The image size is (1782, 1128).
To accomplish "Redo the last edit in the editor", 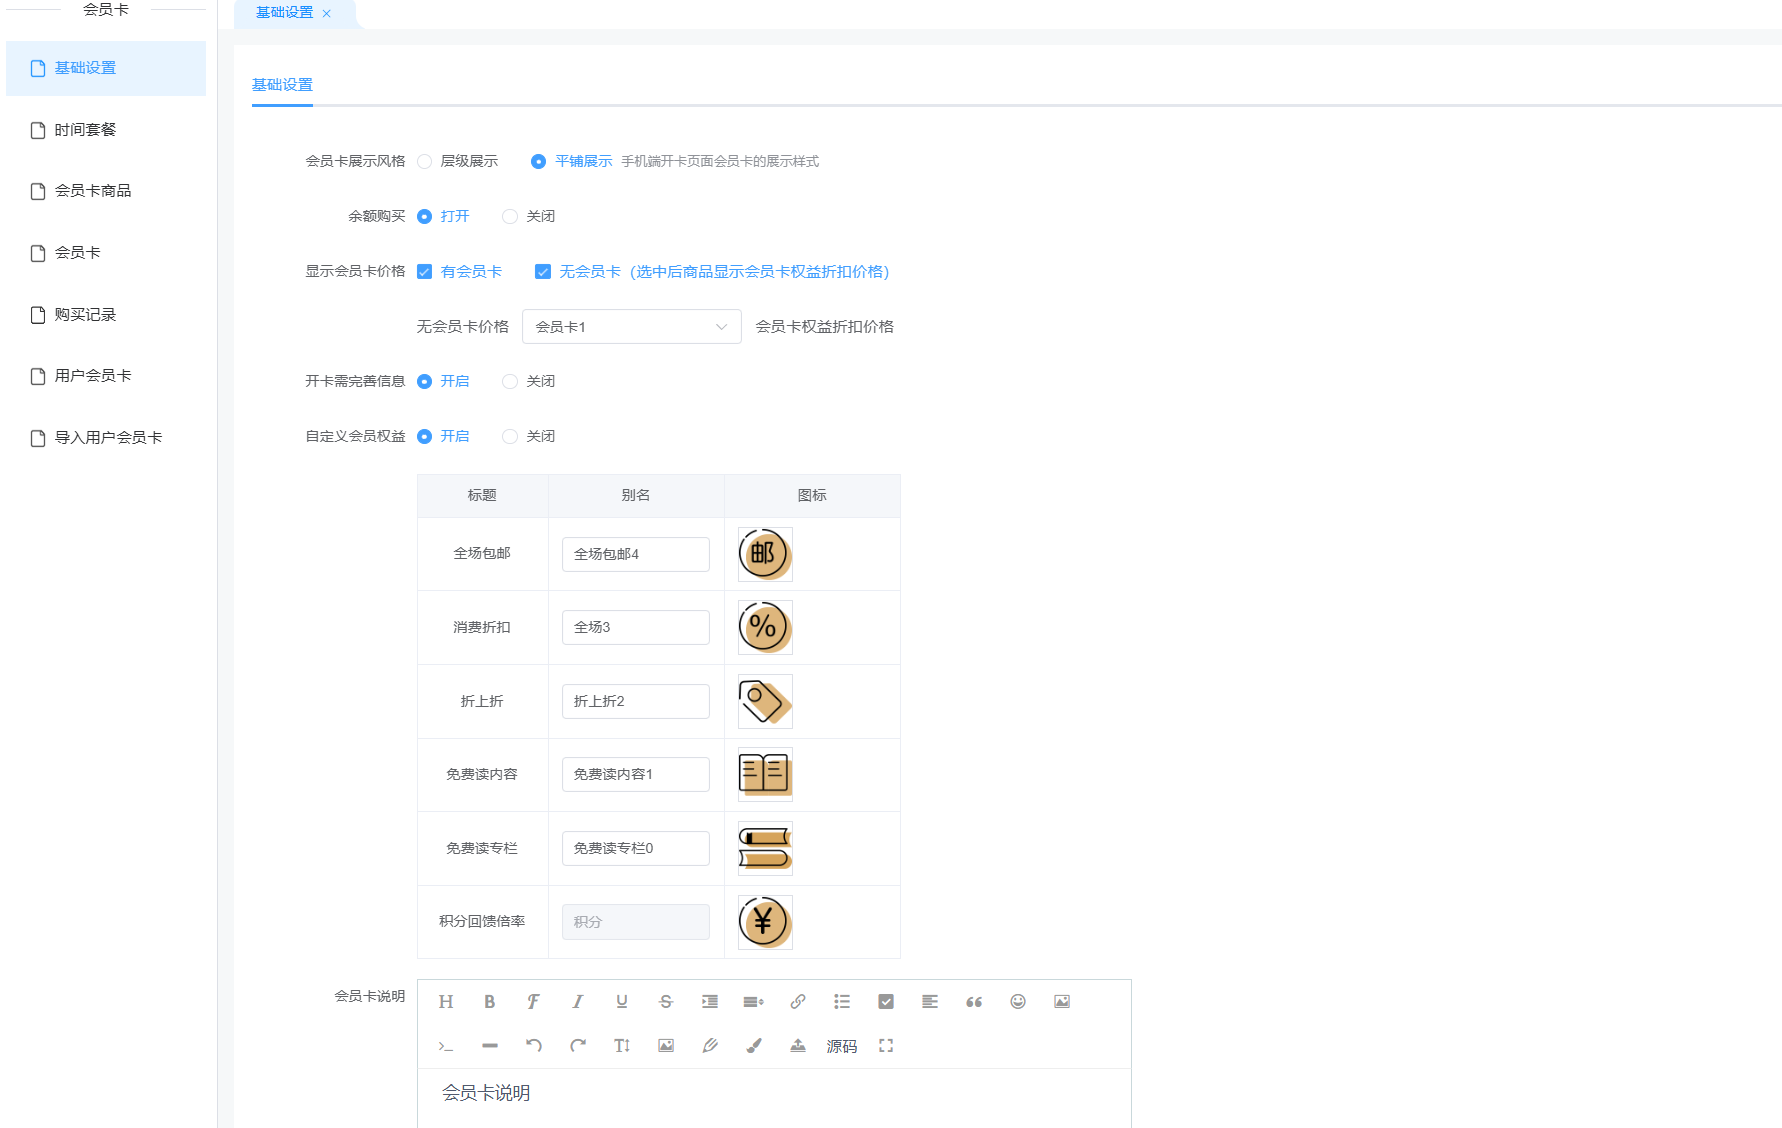I will 578,1046.
